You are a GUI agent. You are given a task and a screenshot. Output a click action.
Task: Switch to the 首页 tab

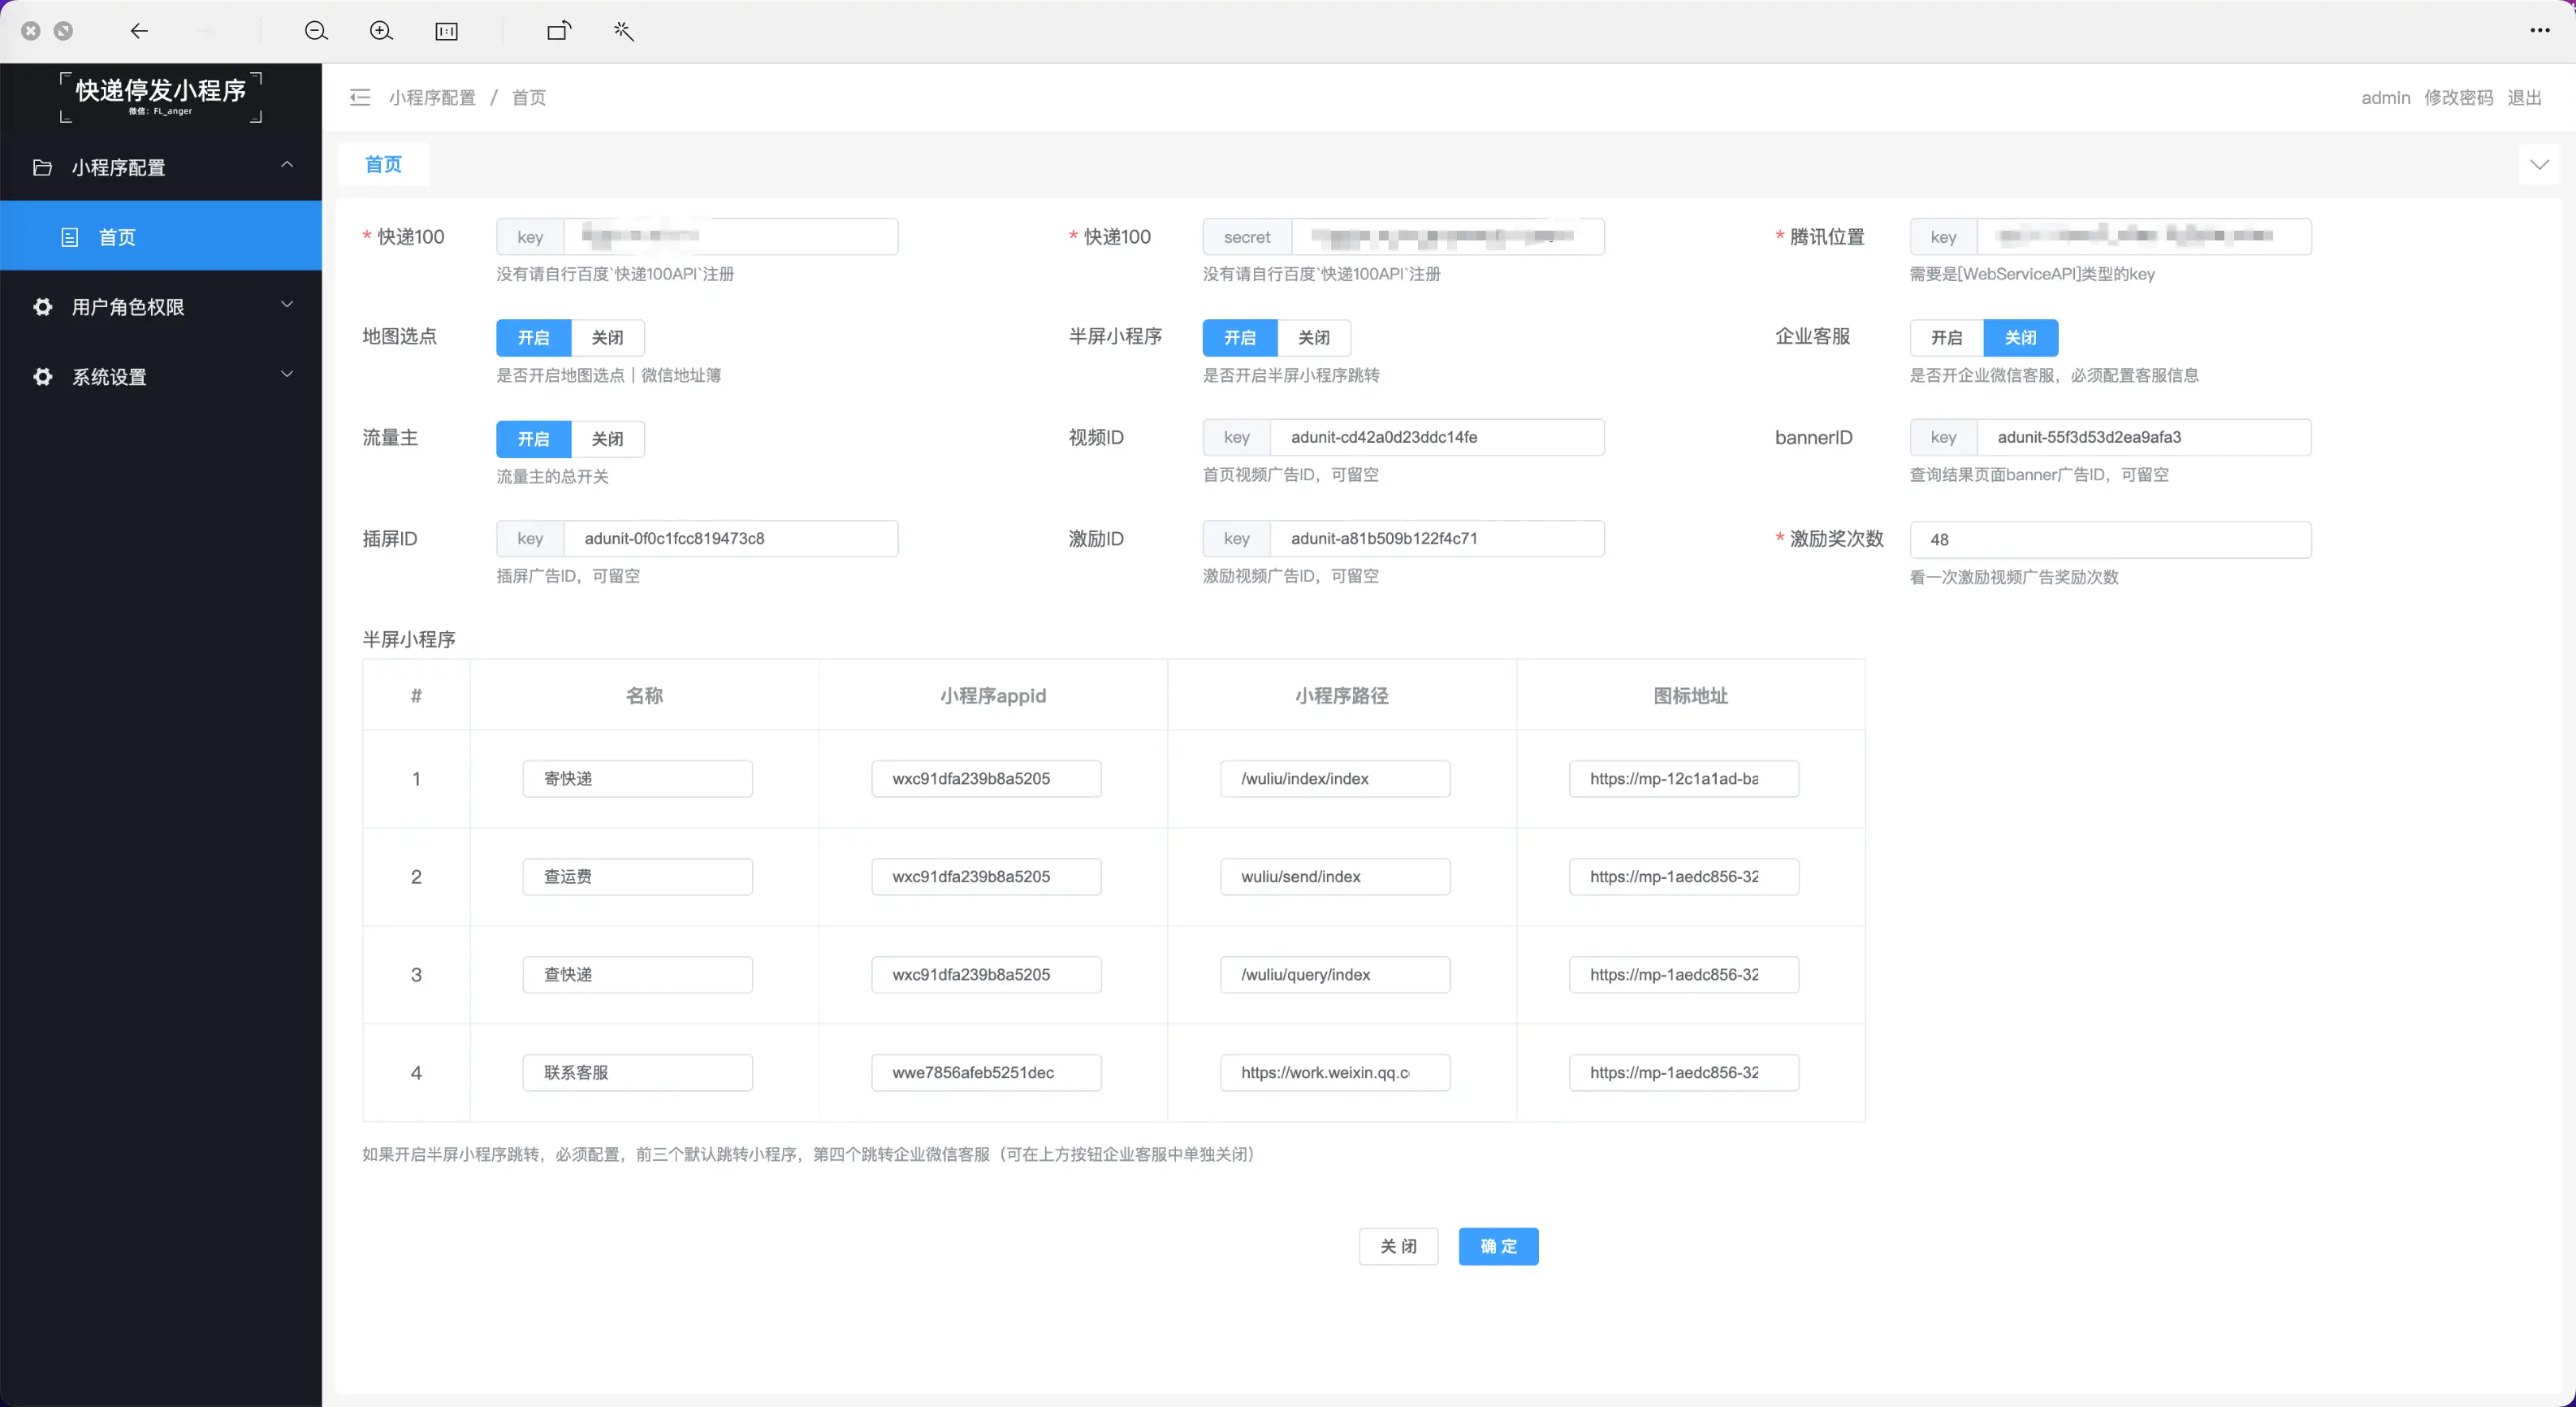click(383, 164)
